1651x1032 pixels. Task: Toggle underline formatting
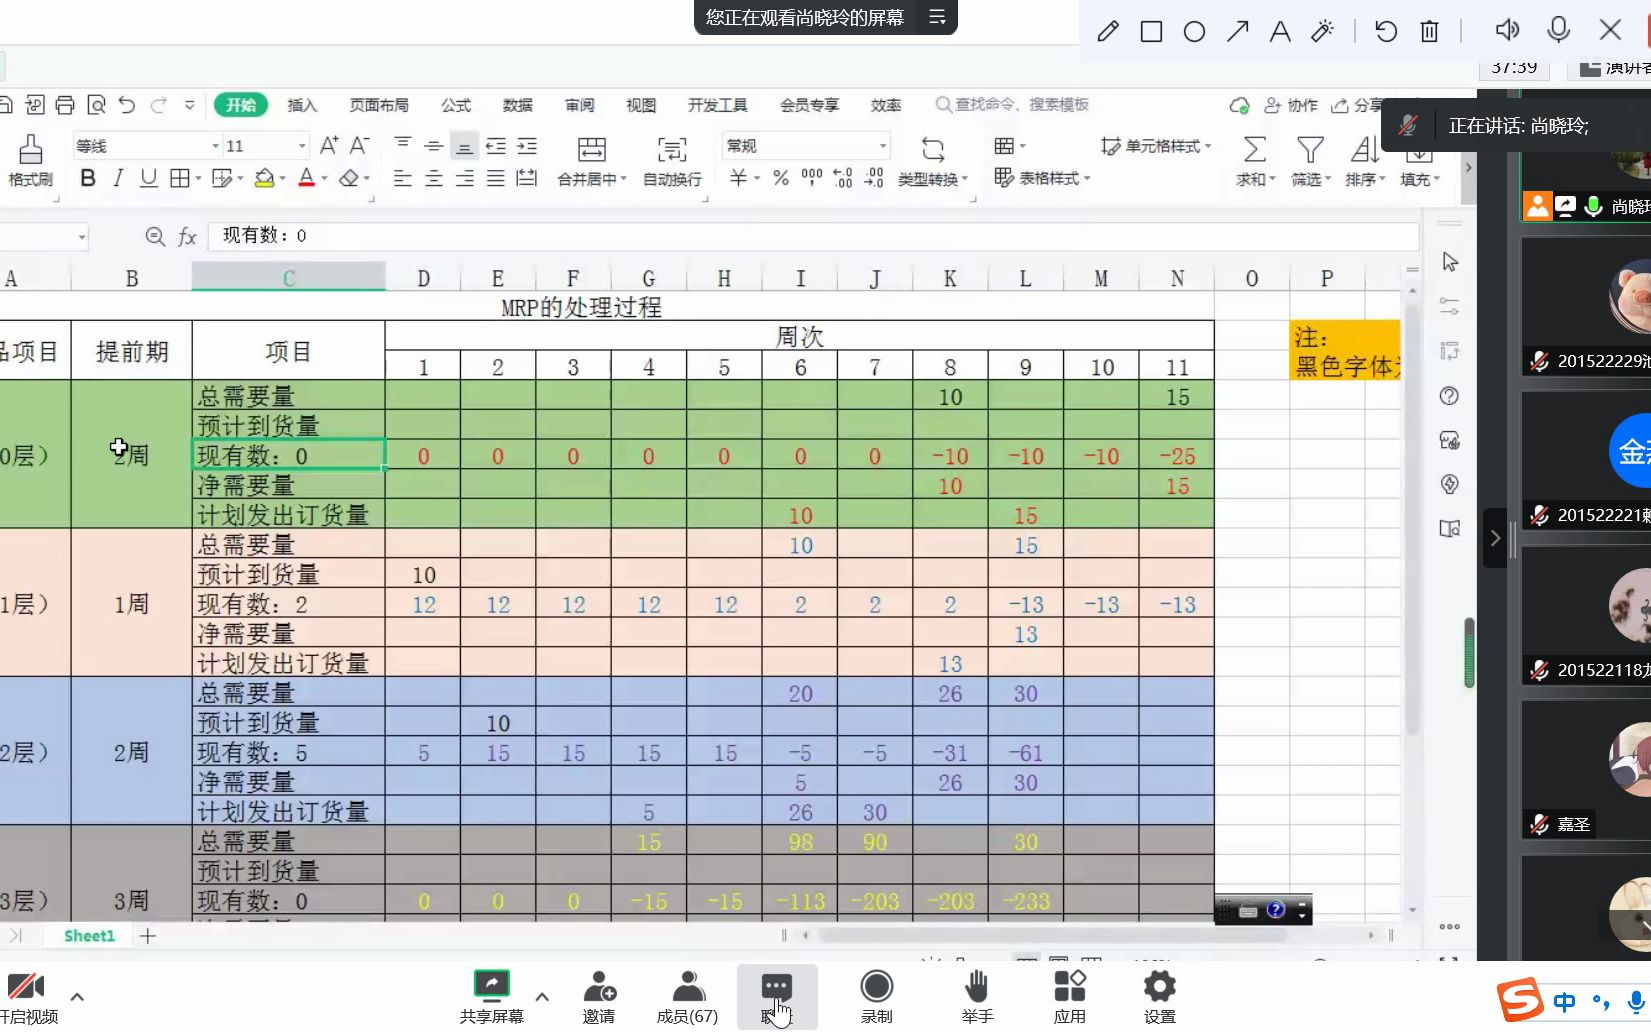pyautogui.click(x=148, y=178)
